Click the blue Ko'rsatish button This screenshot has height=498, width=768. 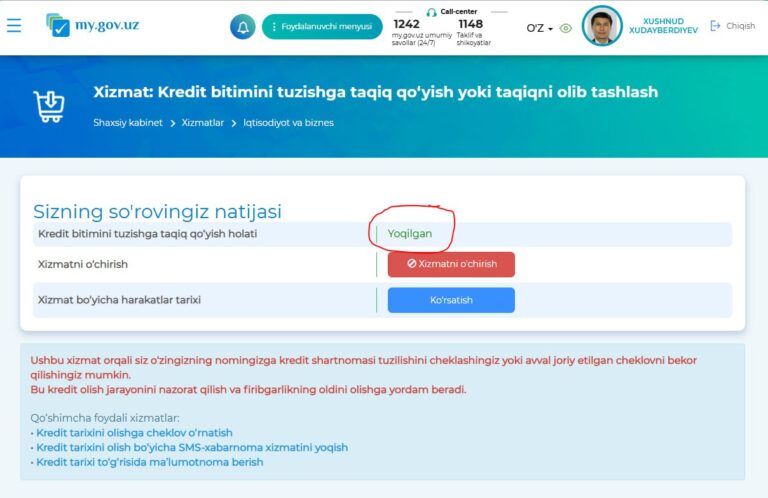(451, 300)
